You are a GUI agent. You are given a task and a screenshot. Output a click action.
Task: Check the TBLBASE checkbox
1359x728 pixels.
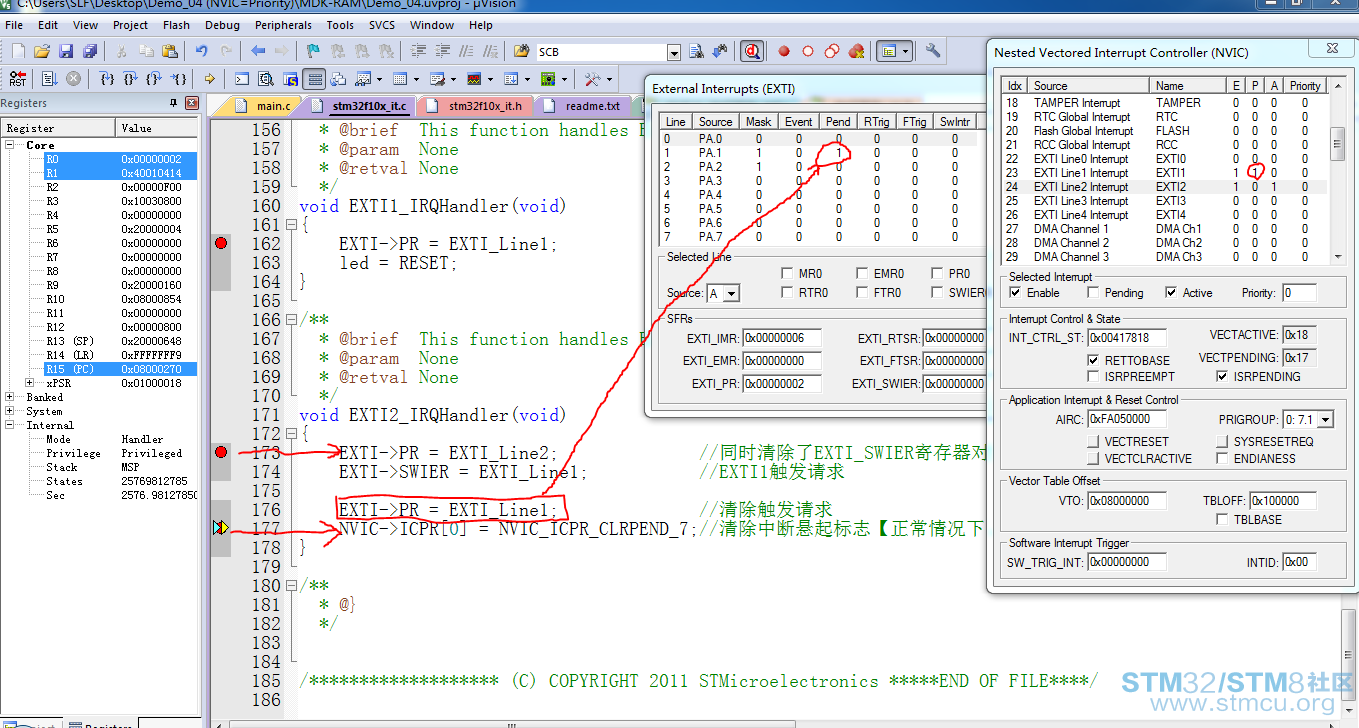tap(1222, 520)
